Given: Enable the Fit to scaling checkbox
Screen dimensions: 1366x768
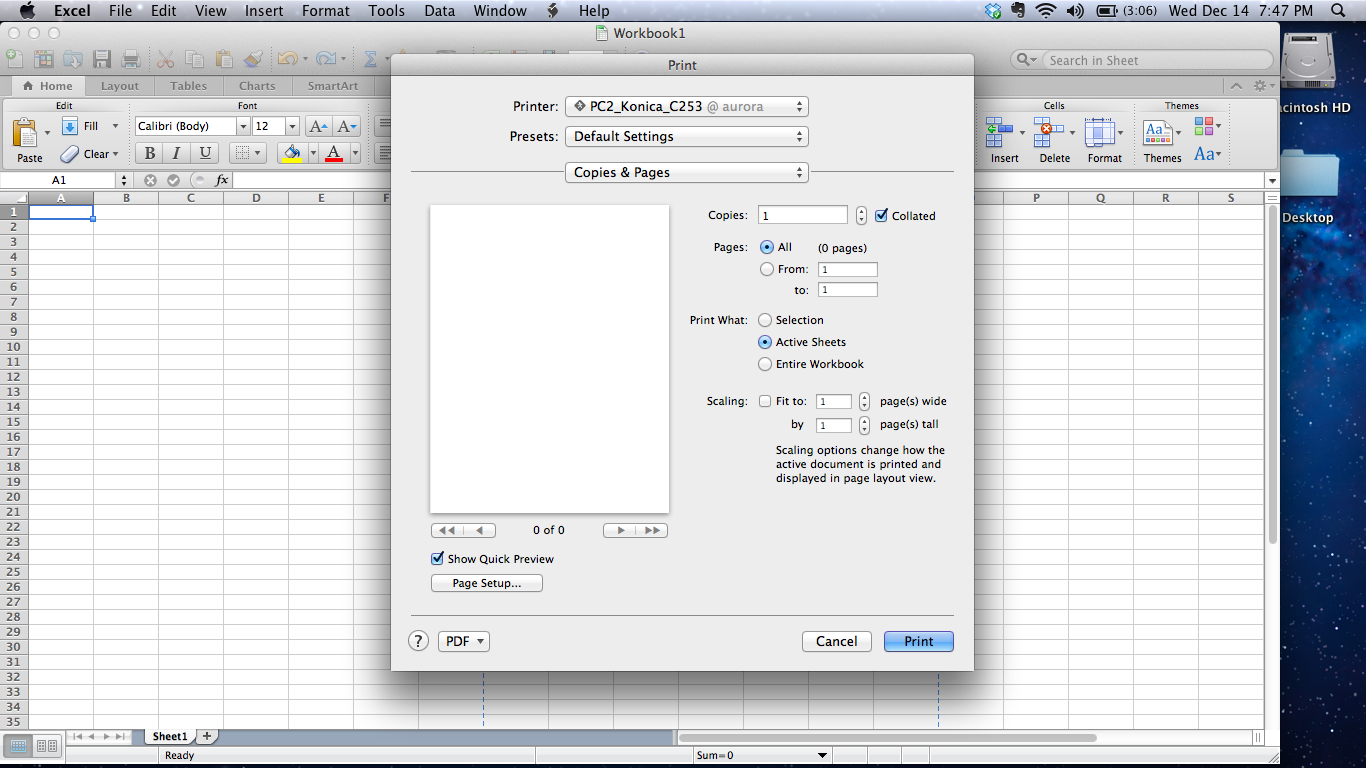Looking at the screenshot, I should pyautogui.click(x=765, y=401).
